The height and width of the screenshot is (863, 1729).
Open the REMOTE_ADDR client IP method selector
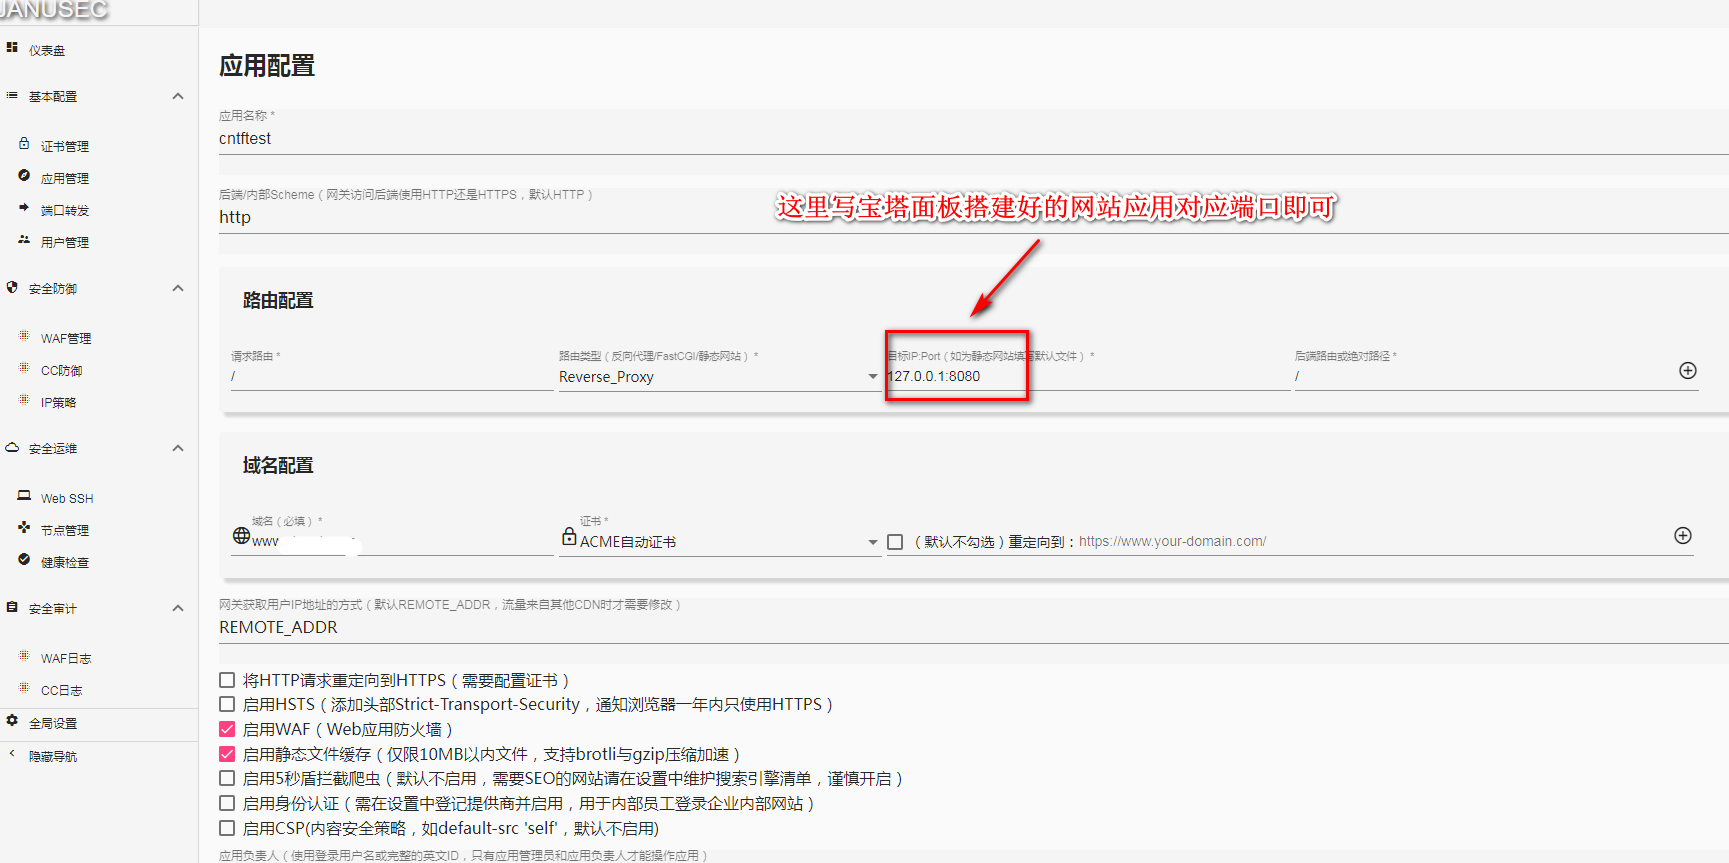[974, 627]
